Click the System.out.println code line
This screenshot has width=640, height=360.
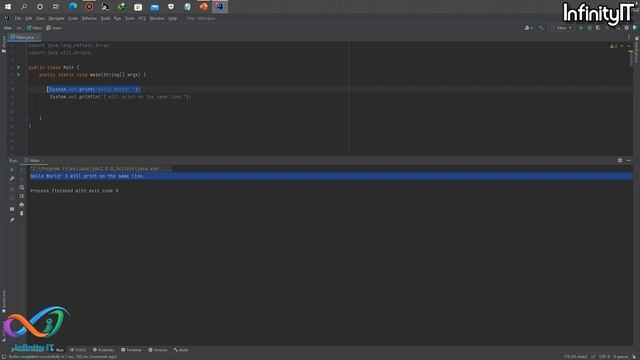[x=120, y=97]
